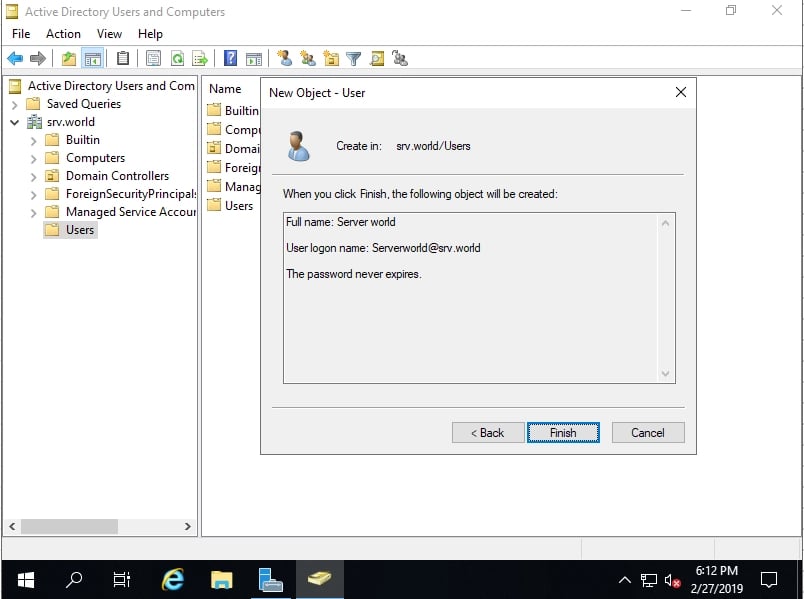Toggle the Show/Hide Console Tree icon
Image resolution: width=804 pixels, height=599 pixels.
(x=93, y=58)
